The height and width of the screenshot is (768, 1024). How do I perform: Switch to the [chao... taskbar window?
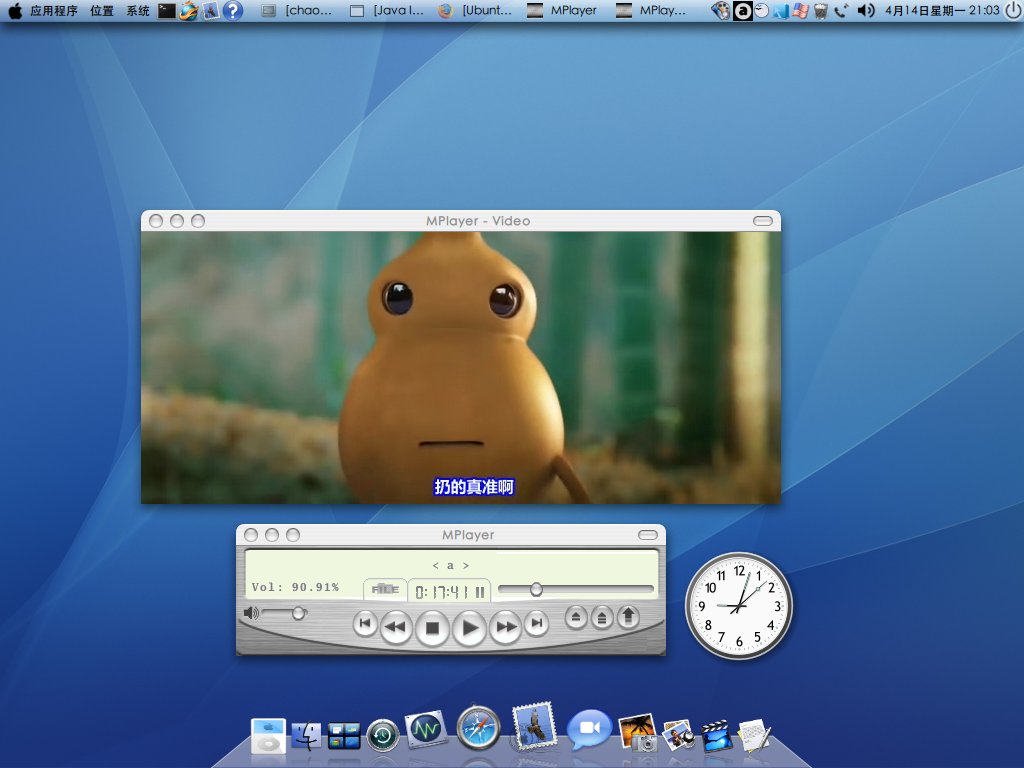pyautogui.click(x=296, y=10)
